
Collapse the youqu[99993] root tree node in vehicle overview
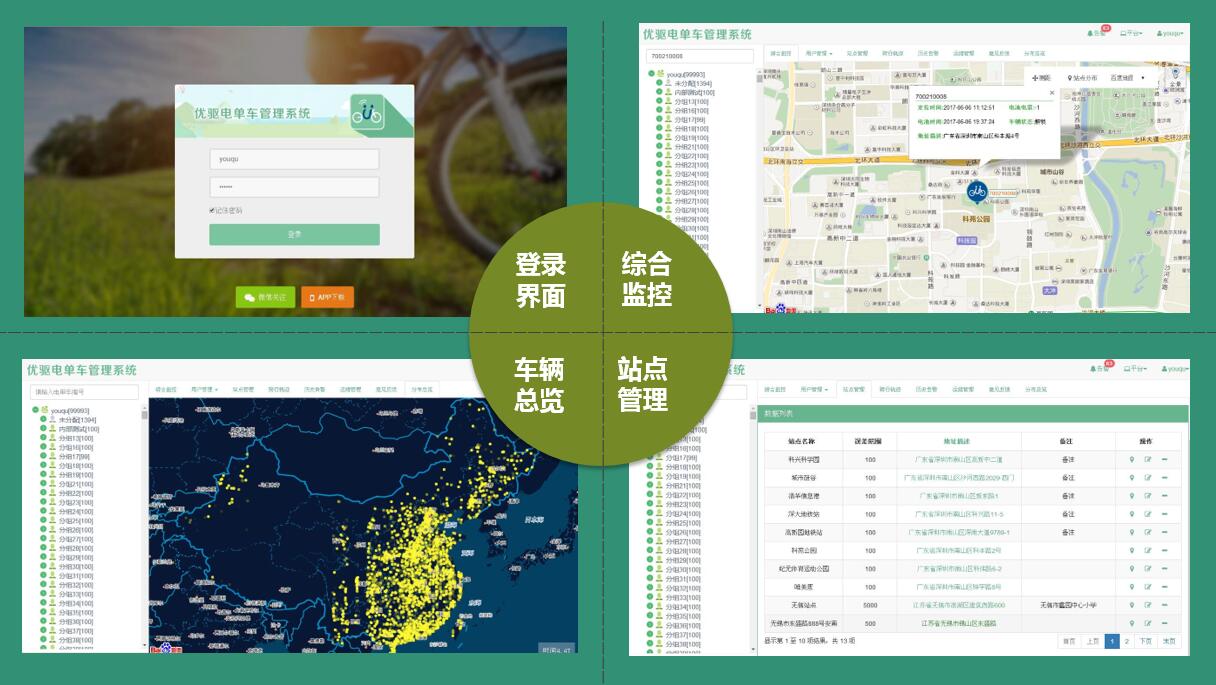35,410
